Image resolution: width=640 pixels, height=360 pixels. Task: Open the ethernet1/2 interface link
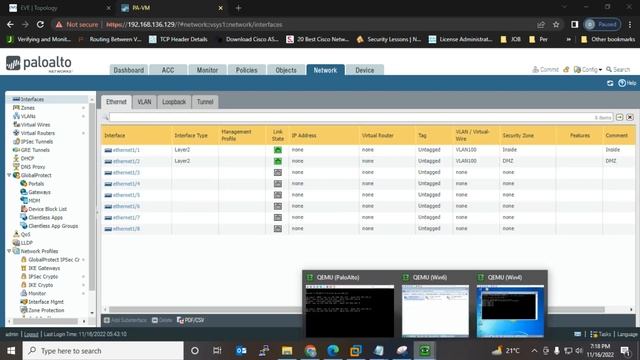point(126,161)
